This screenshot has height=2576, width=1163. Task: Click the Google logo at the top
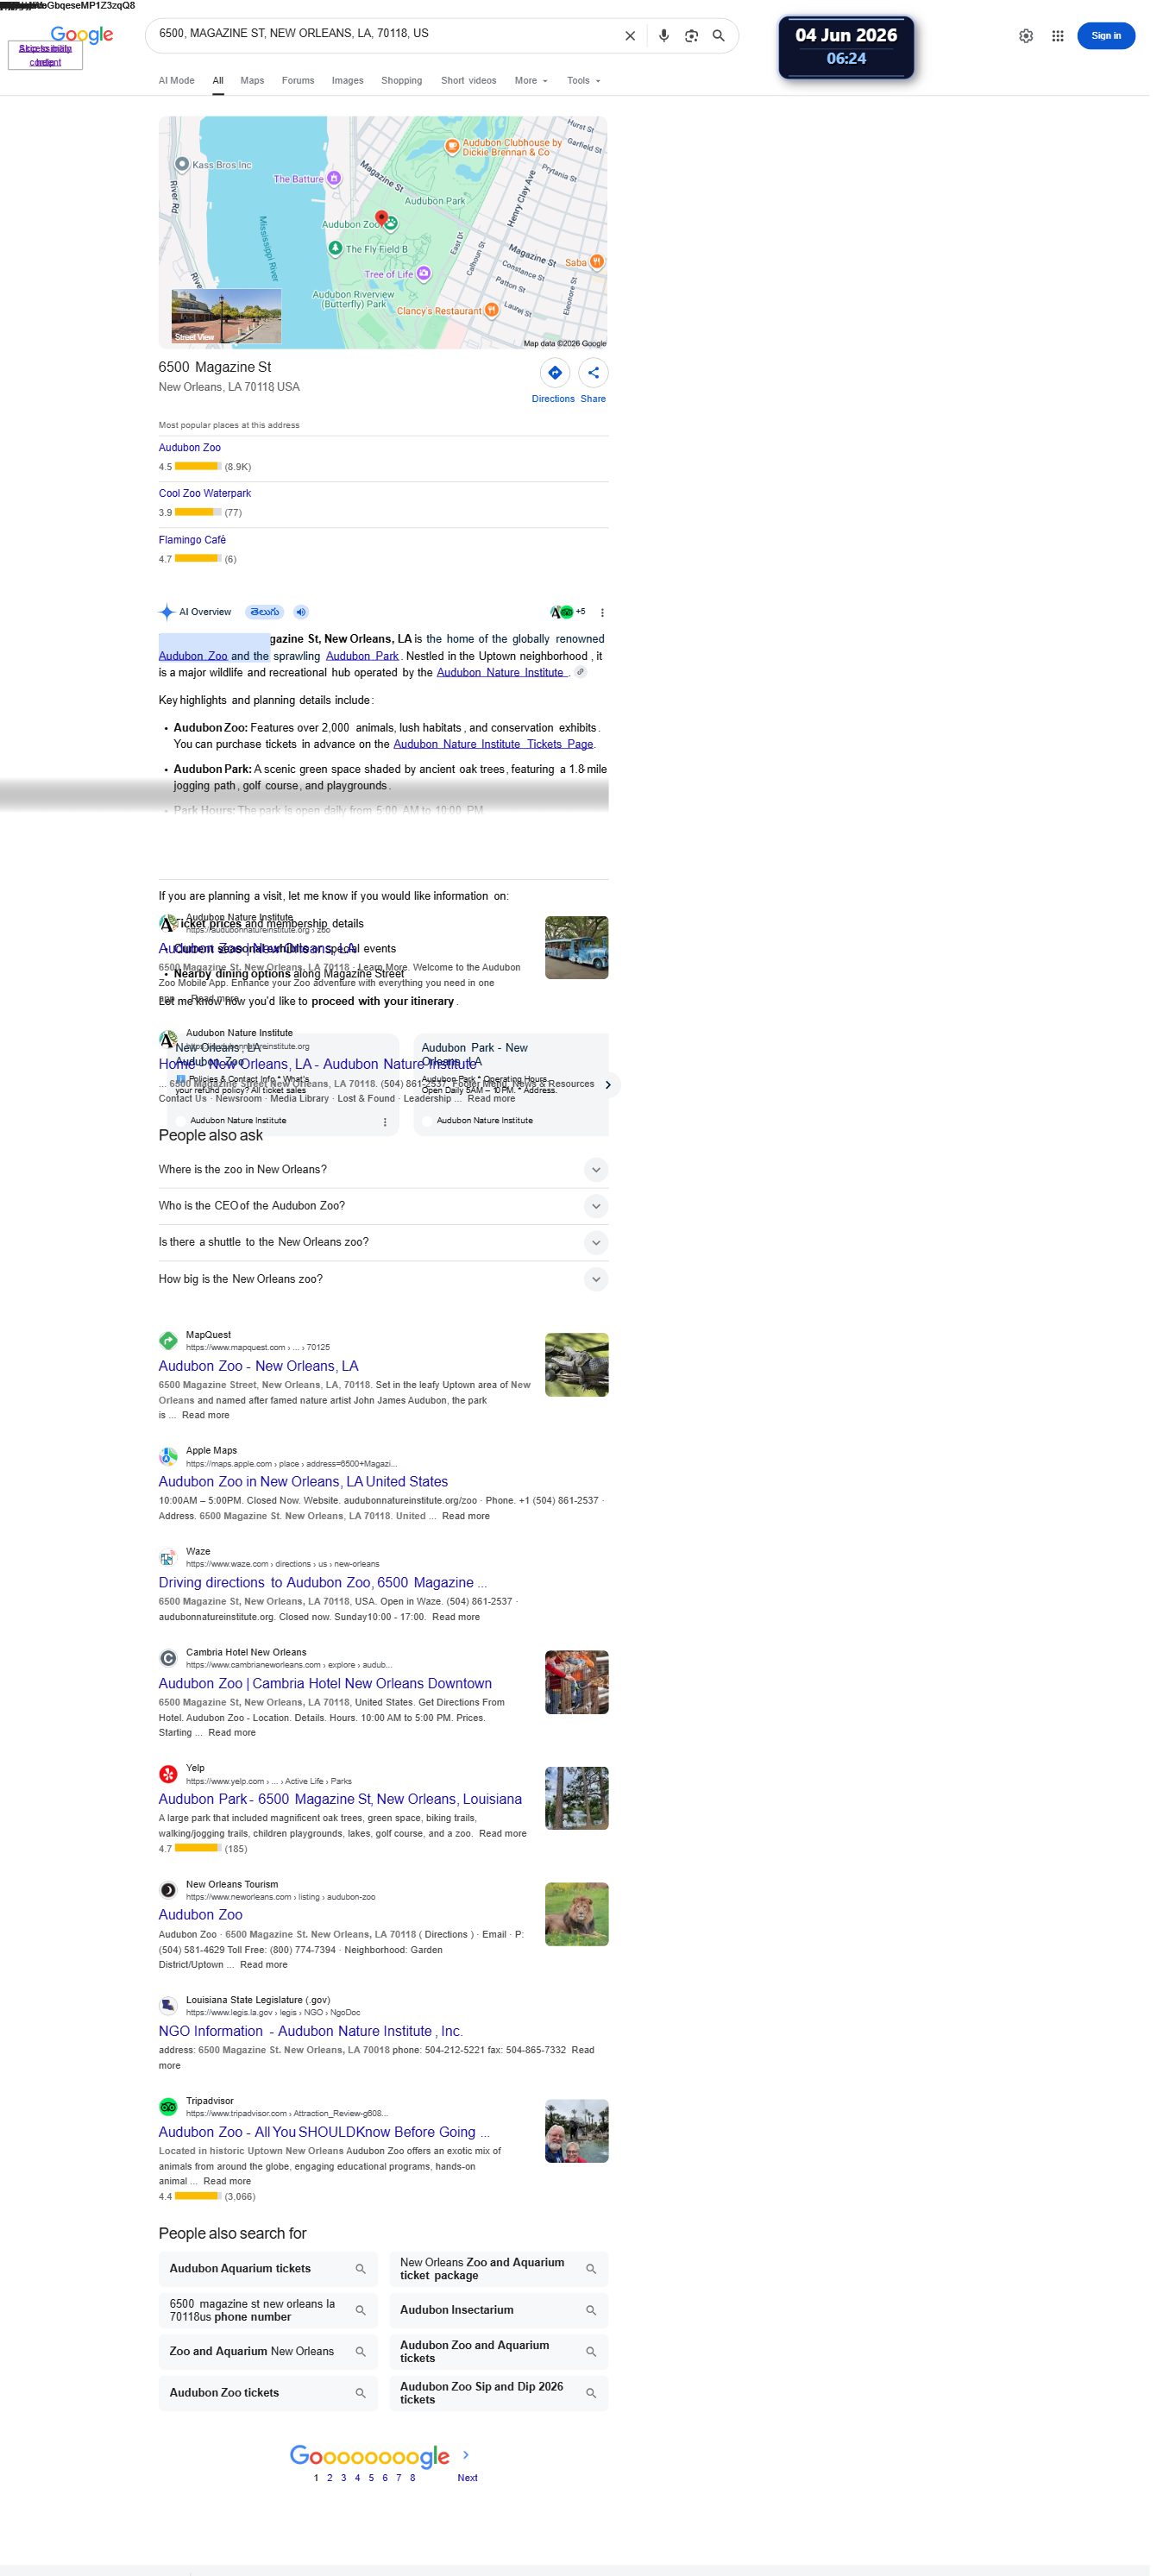pos(83,36)
